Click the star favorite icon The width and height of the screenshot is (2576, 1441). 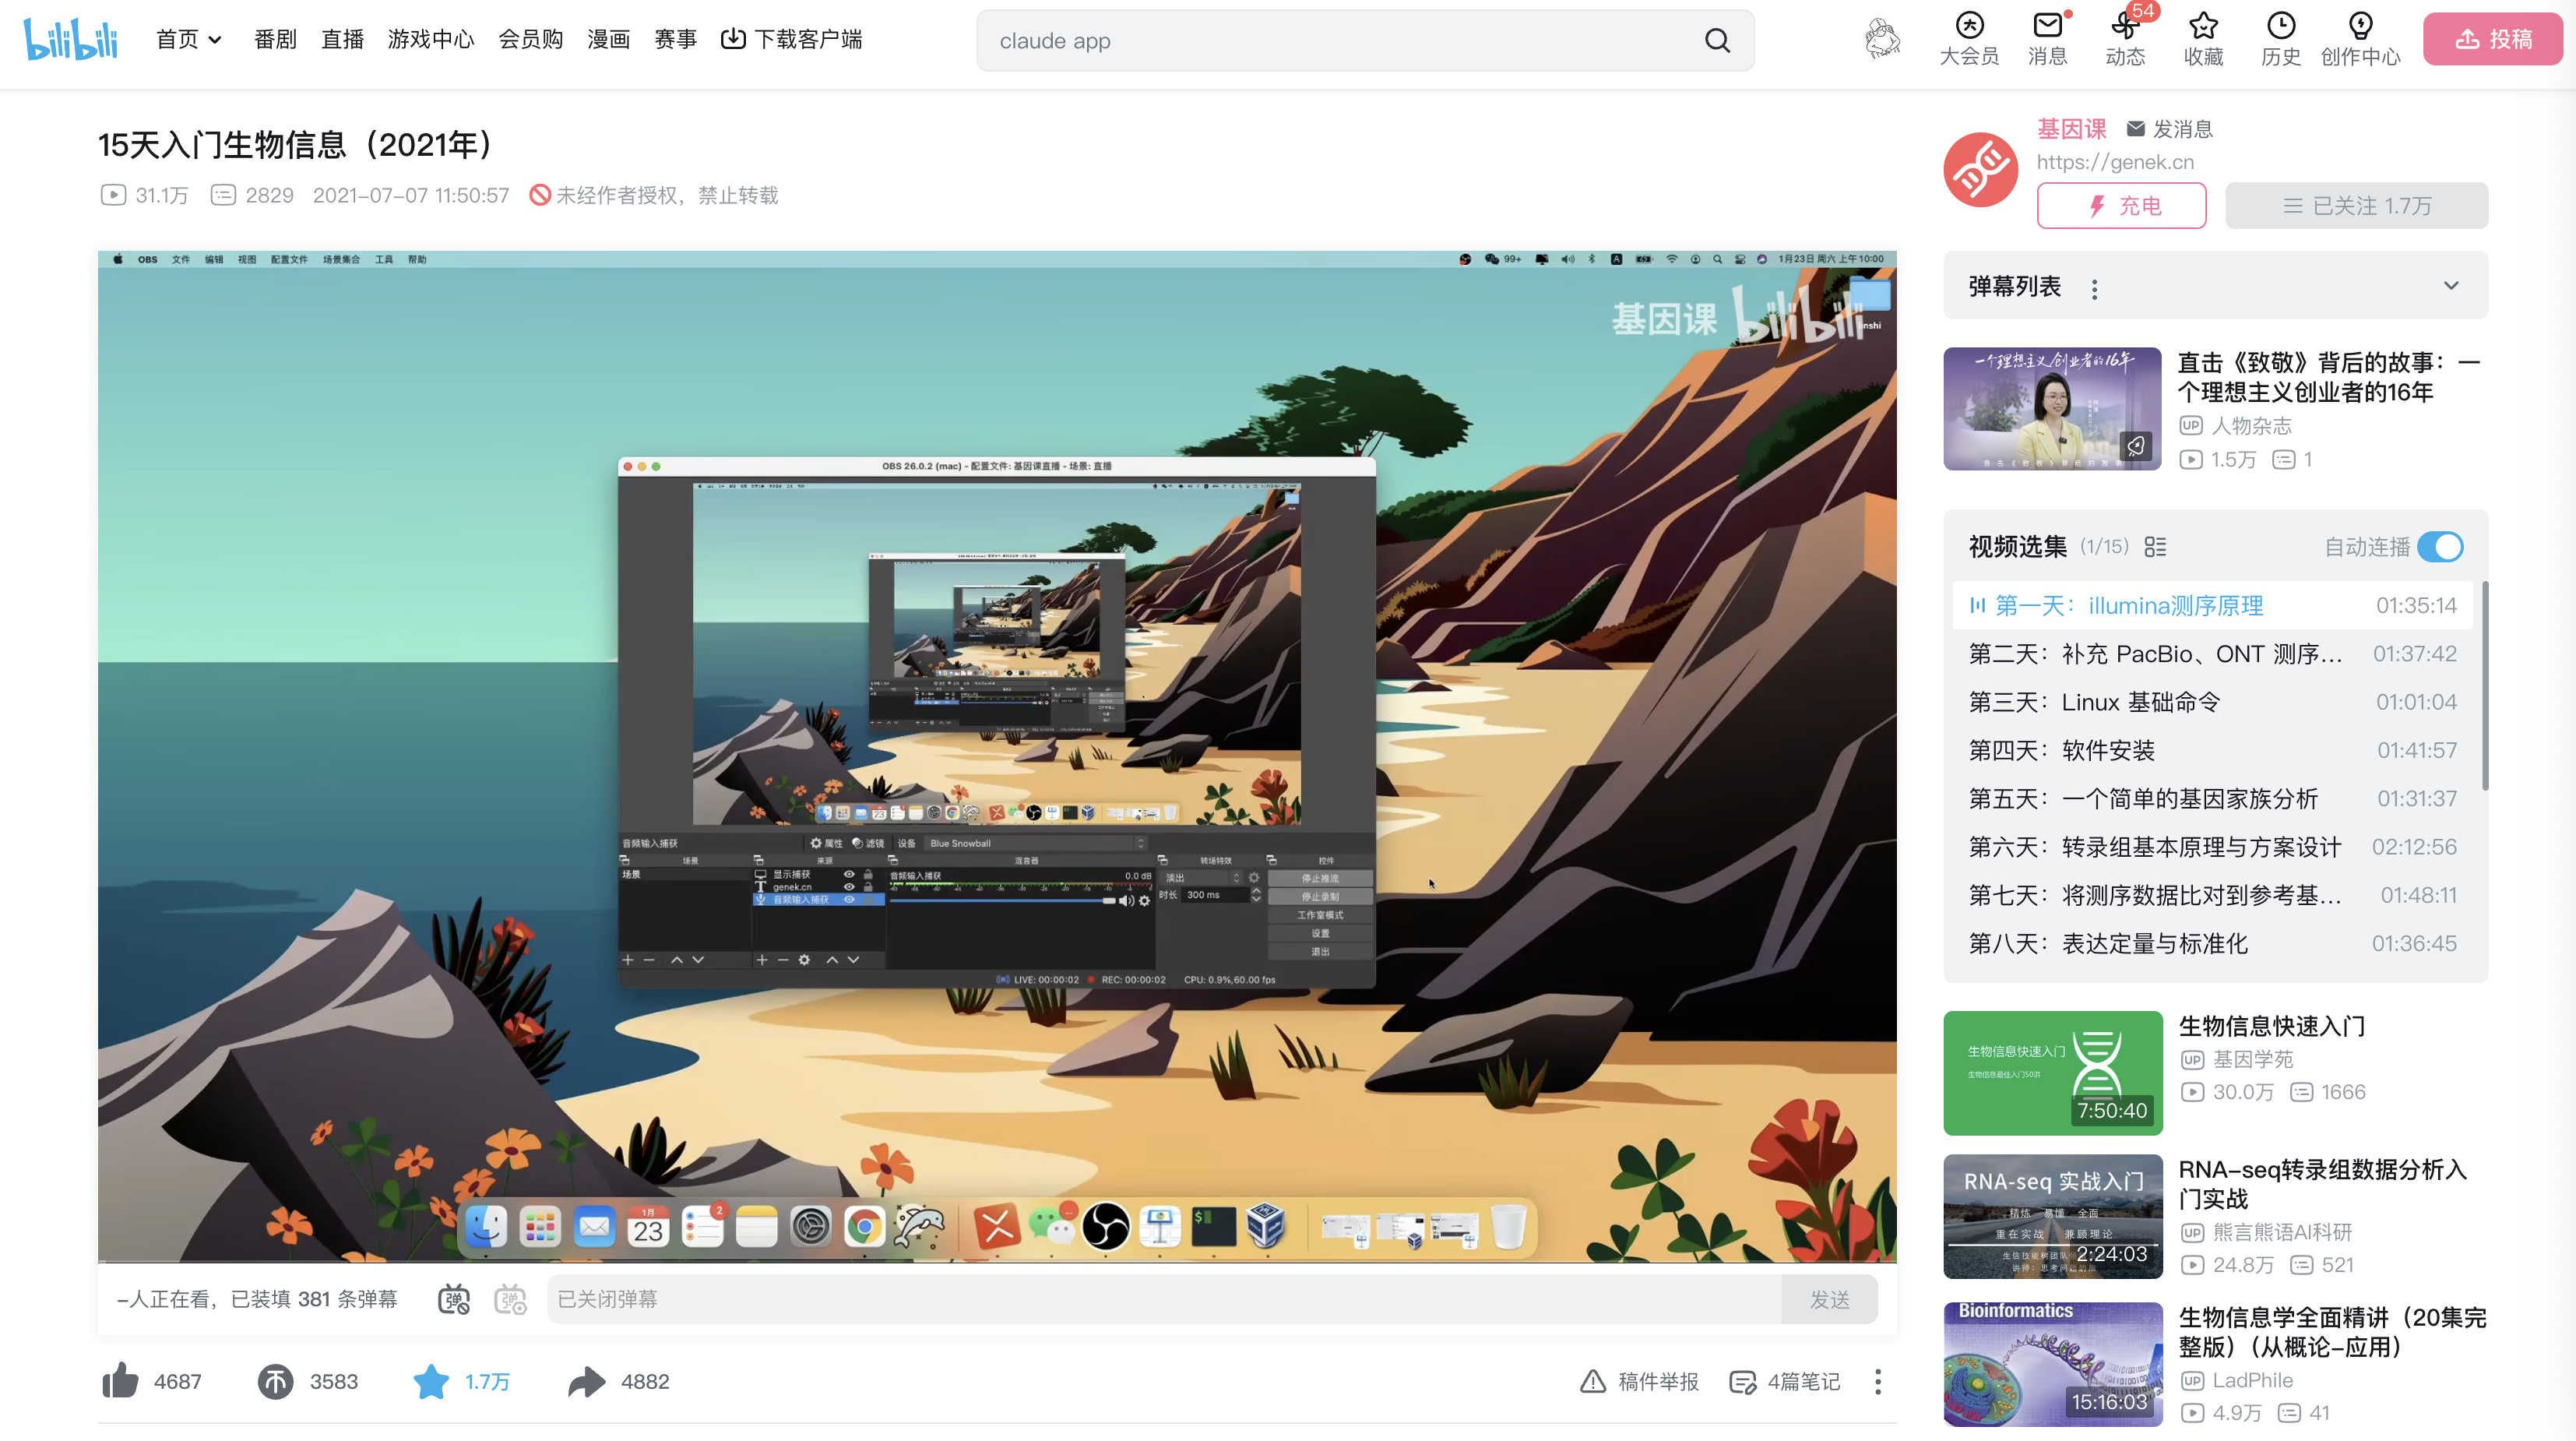(x=431, y=1381)
